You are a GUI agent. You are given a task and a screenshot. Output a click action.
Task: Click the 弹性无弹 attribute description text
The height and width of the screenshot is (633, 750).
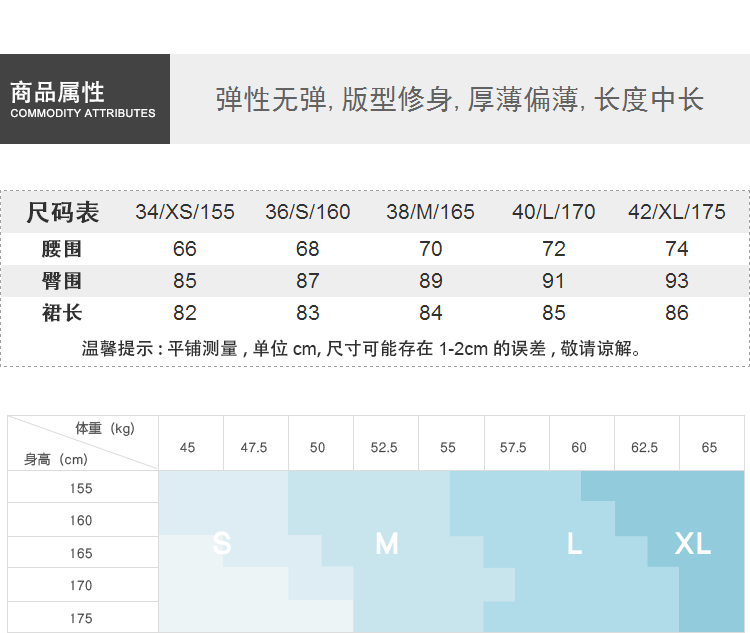[459, 100]
